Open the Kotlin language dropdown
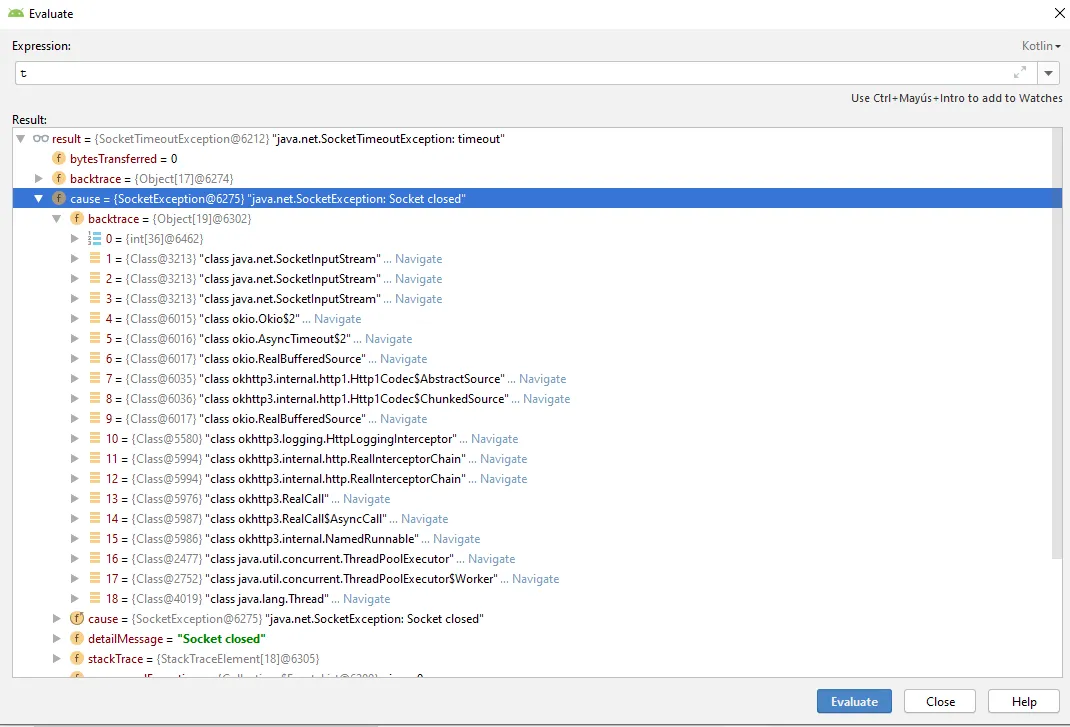 (1041, 46)
